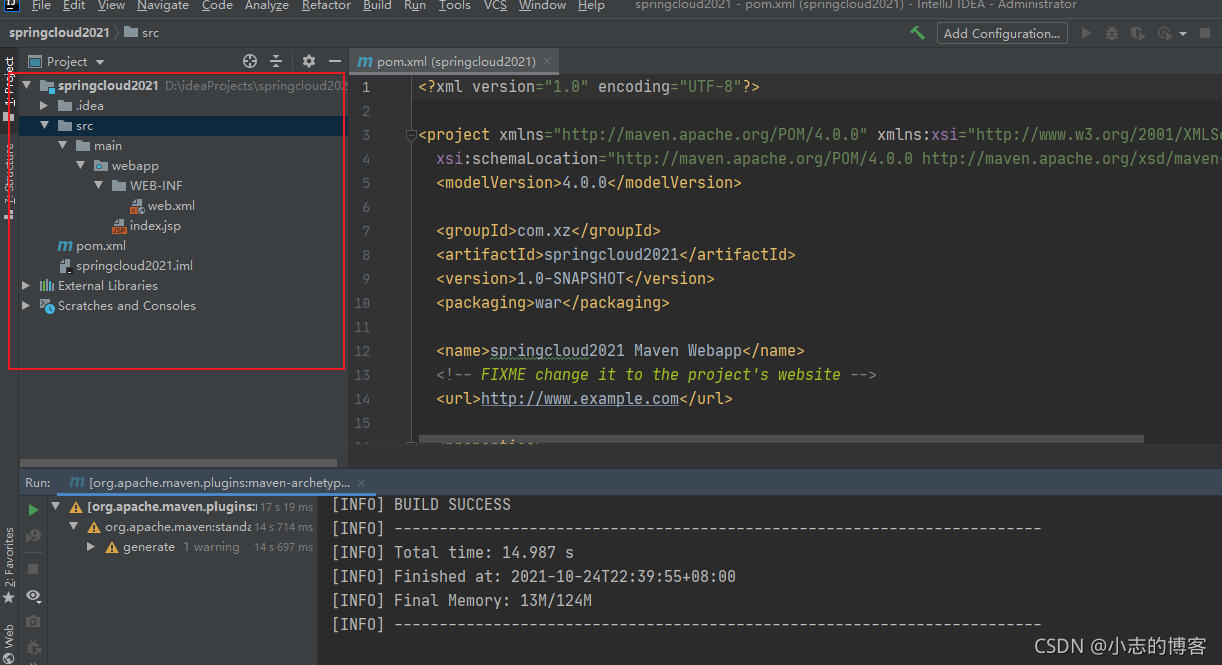Screen dimensions: 1222x665
Task: Click the index.jsp file icon
Action: point(119,226)
